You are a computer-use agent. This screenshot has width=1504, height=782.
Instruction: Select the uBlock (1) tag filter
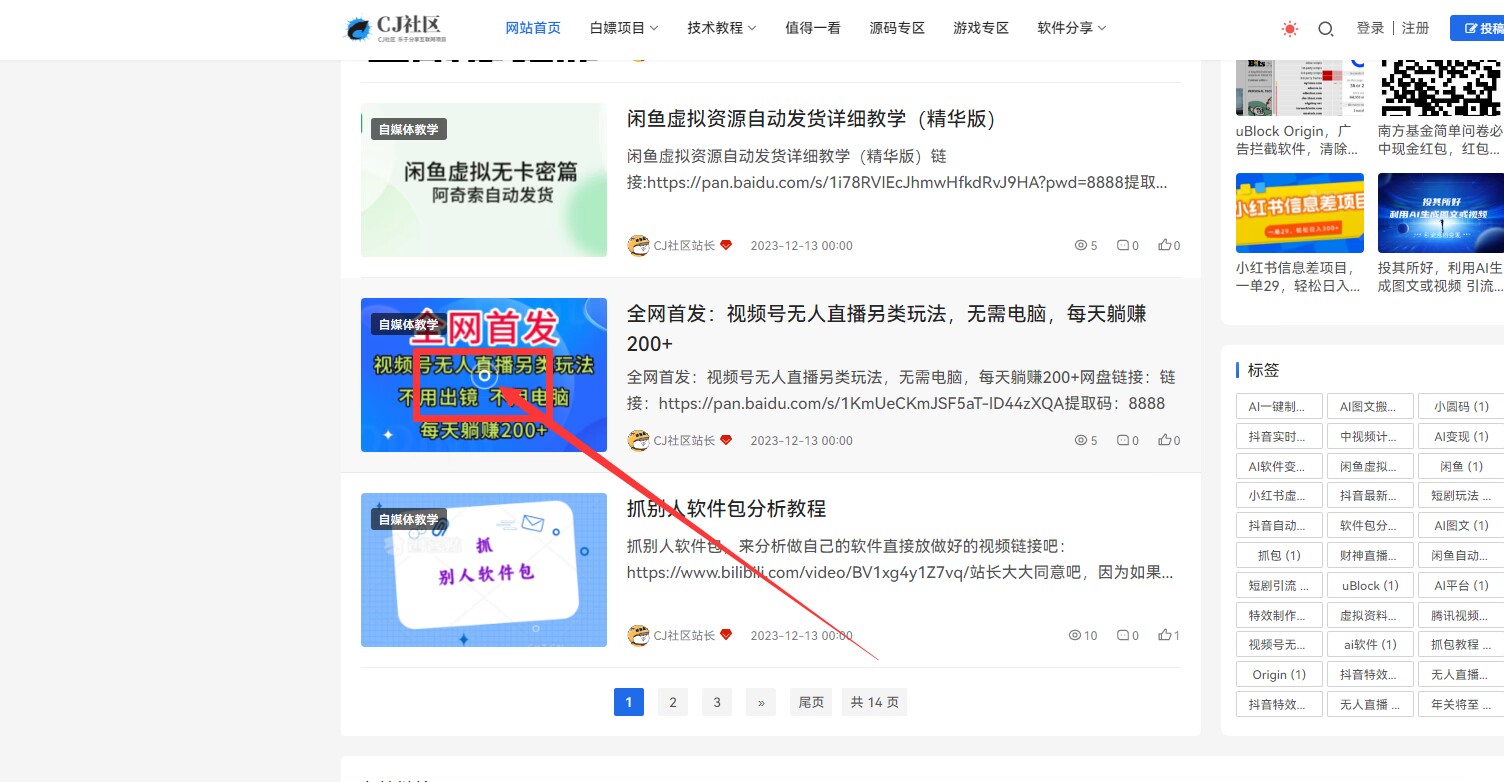click(x=1369, y=584)
